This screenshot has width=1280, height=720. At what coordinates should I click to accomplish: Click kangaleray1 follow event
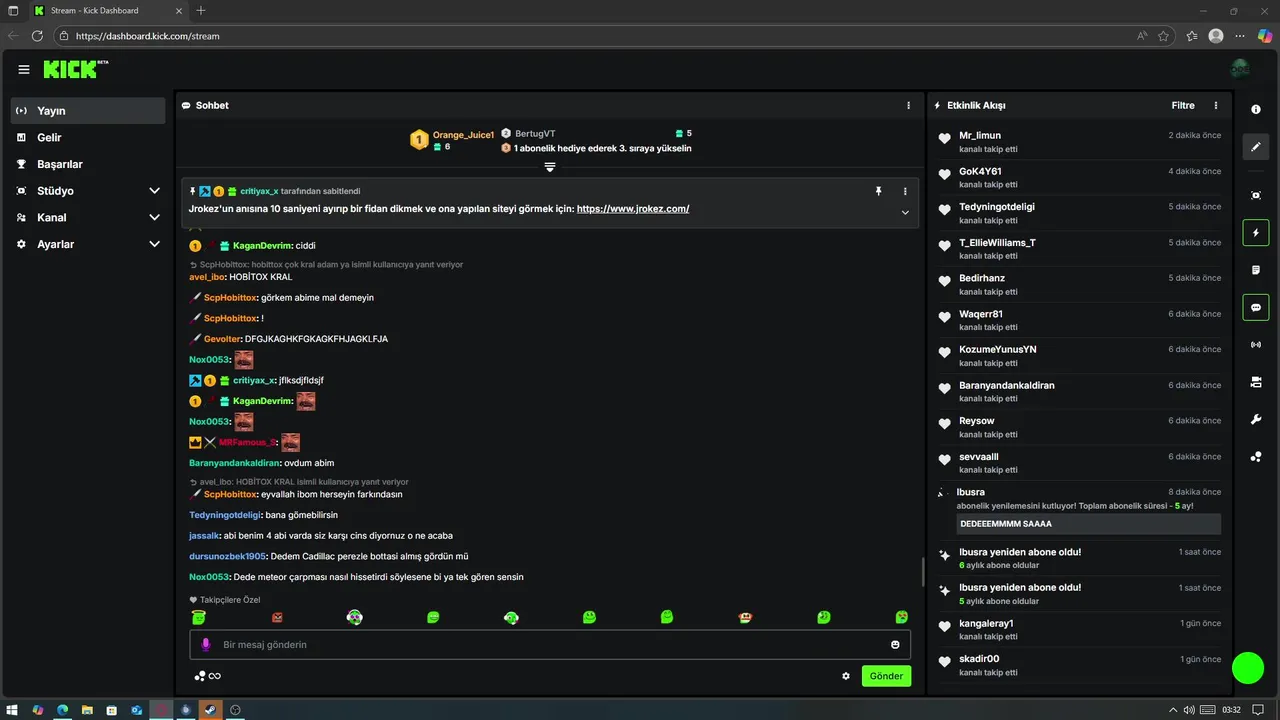click(x=1080, y=630)
